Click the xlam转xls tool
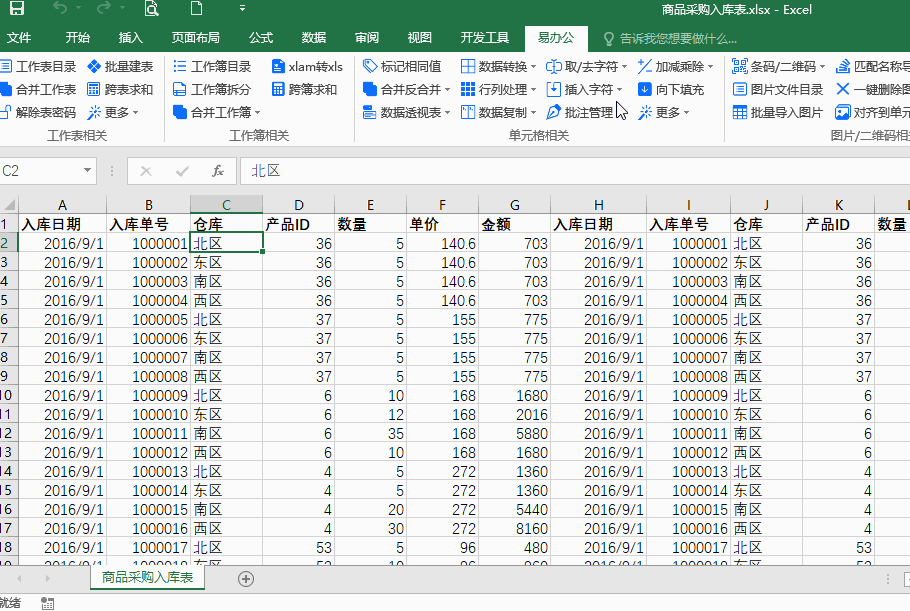This screenshot has width=910, height=611. point(308,67)
